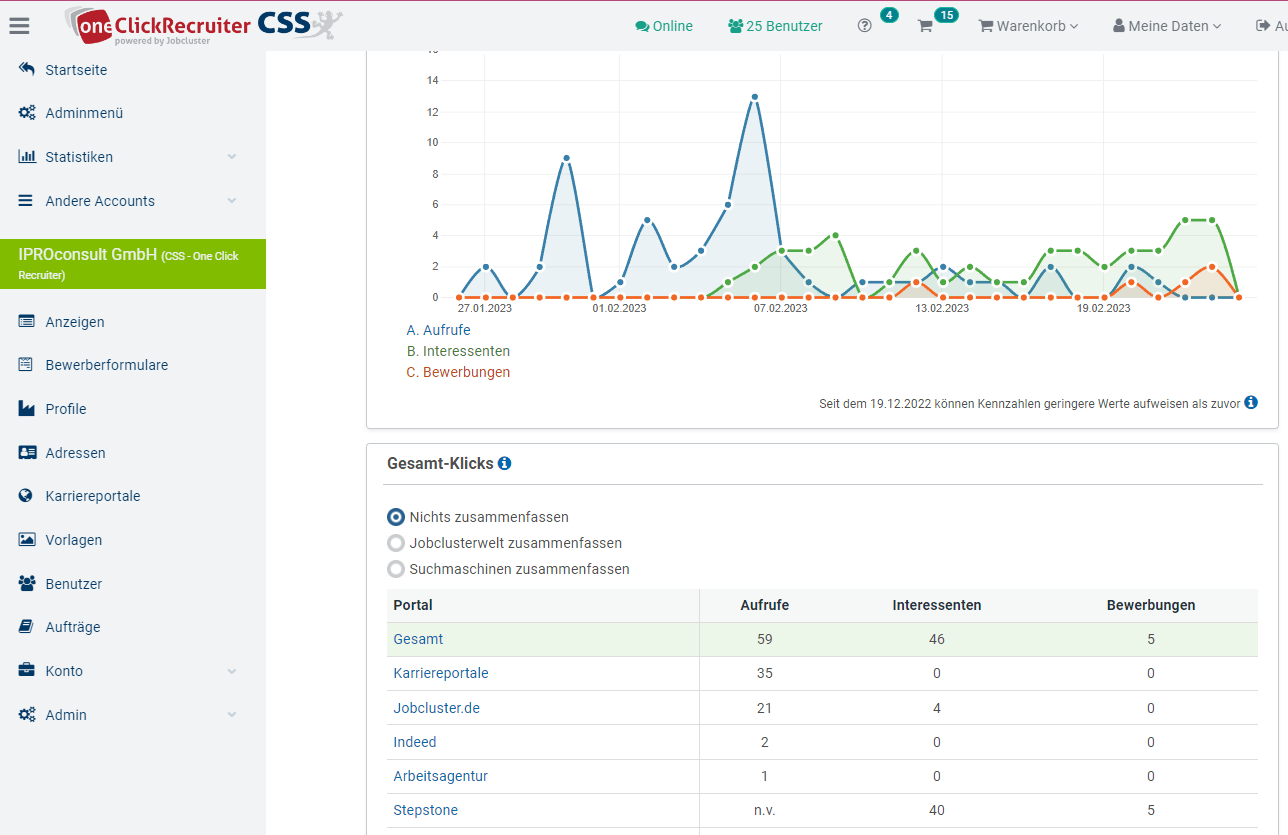The width and height of the screenshot is (1288, 835).
Task: Expand the Statistiken submenu chevron
Action: tap(232, 157)
